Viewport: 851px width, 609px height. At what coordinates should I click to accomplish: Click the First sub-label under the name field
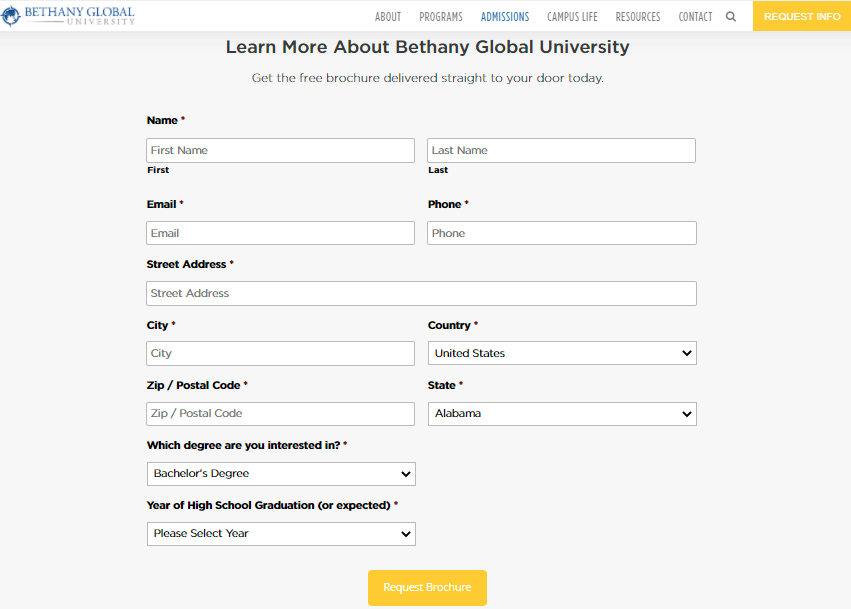158,170
